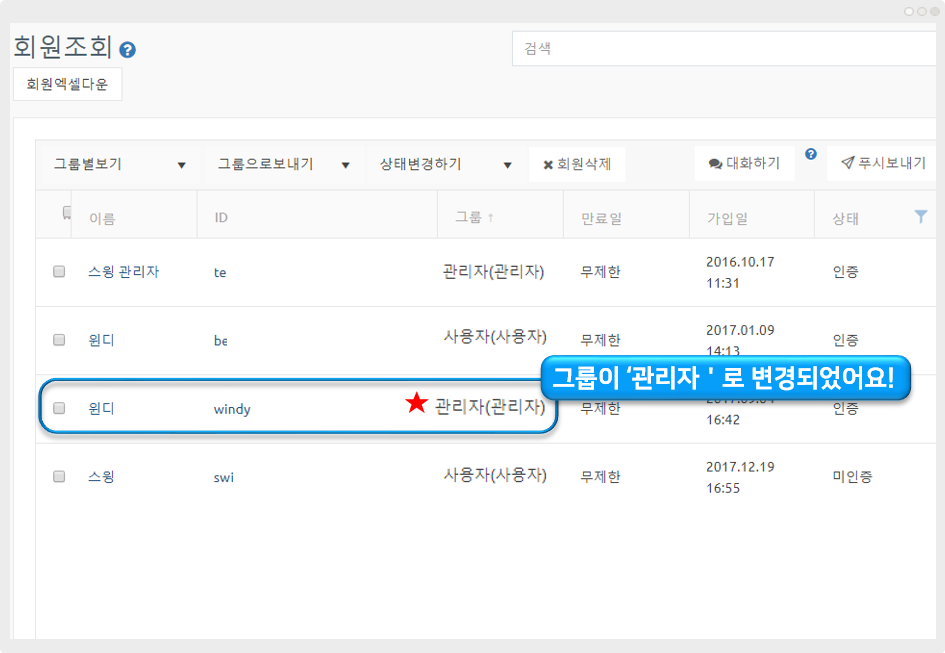The image size is (945, 653).
Task: Open the 그룹별보기 dropdown
Action: coord(119,165)
